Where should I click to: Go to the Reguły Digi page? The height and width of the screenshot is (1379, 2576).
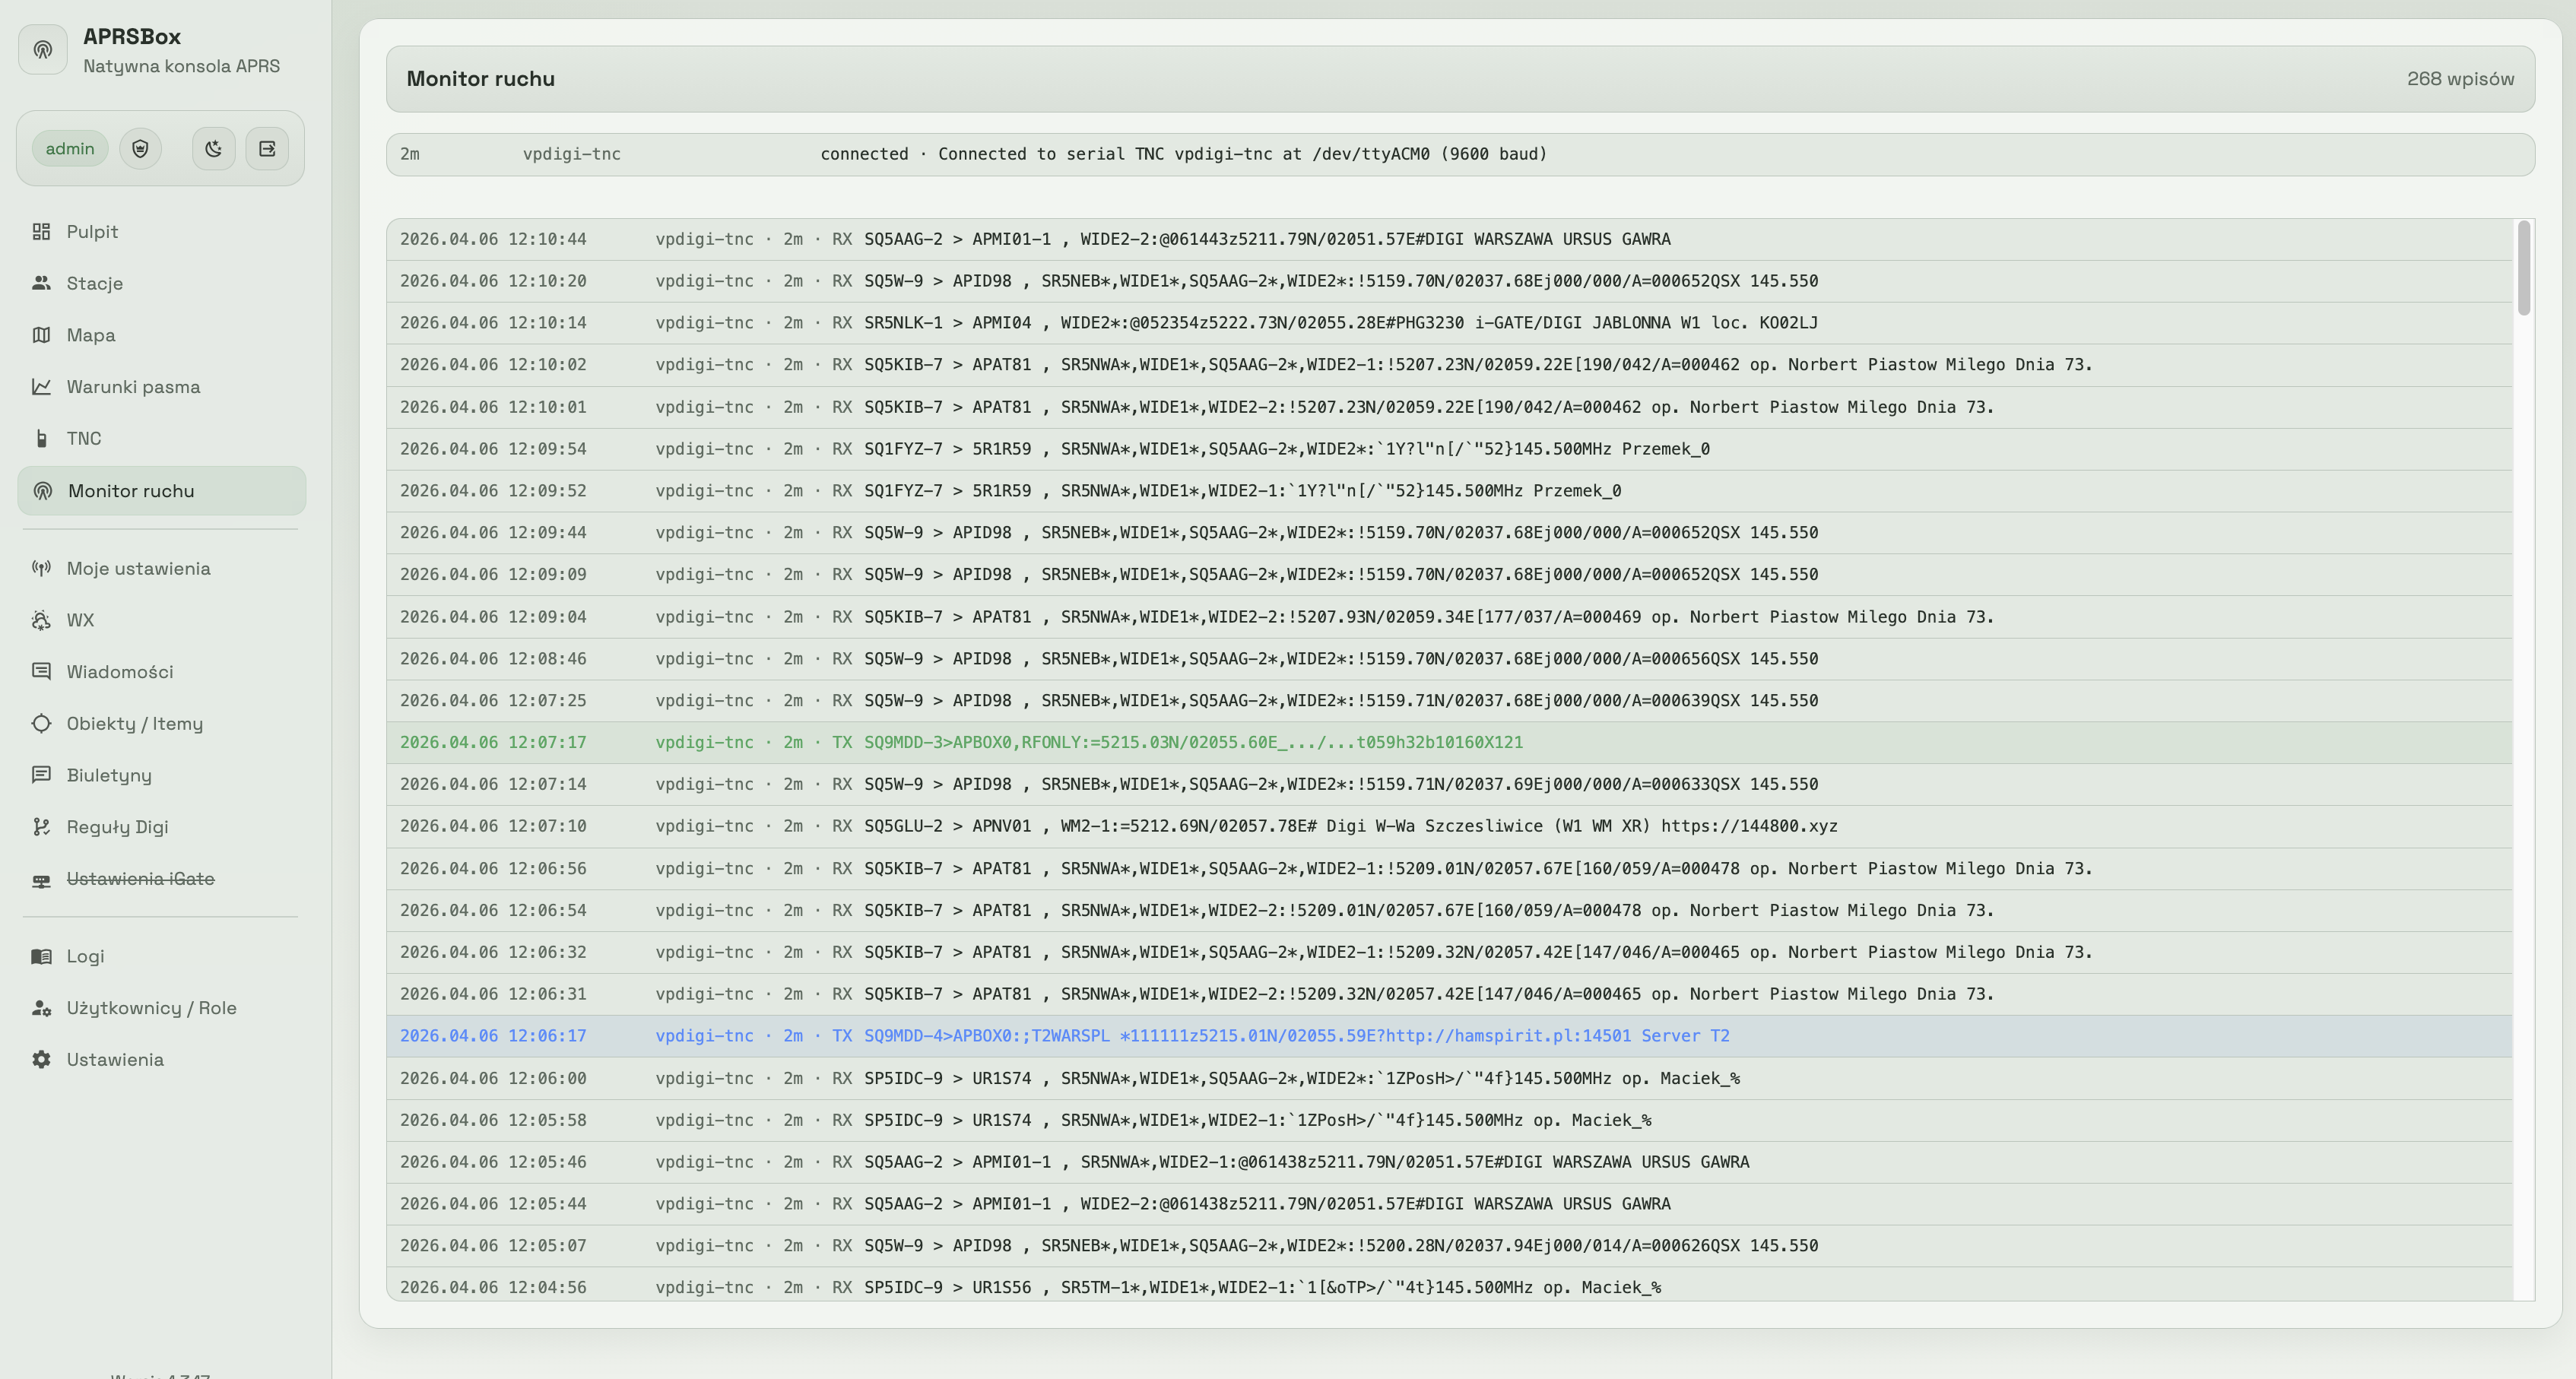[117, 827]
